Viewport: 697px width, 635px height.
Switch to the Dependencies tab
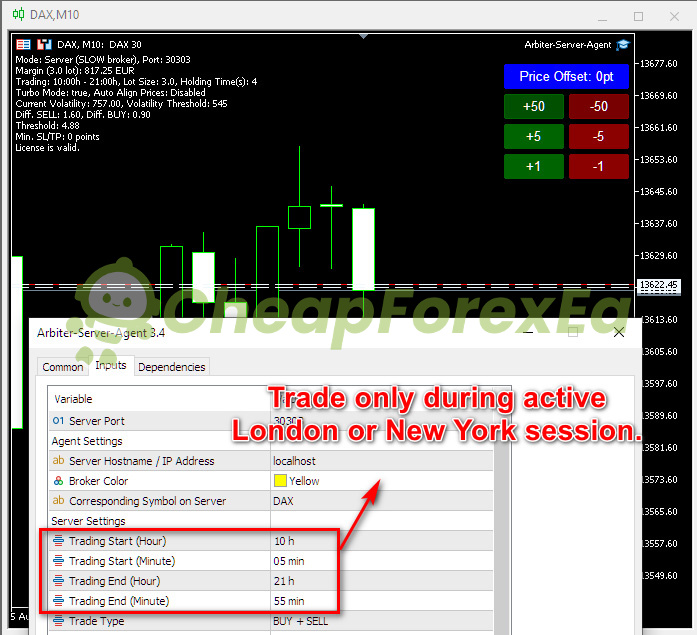coord(172,367)
